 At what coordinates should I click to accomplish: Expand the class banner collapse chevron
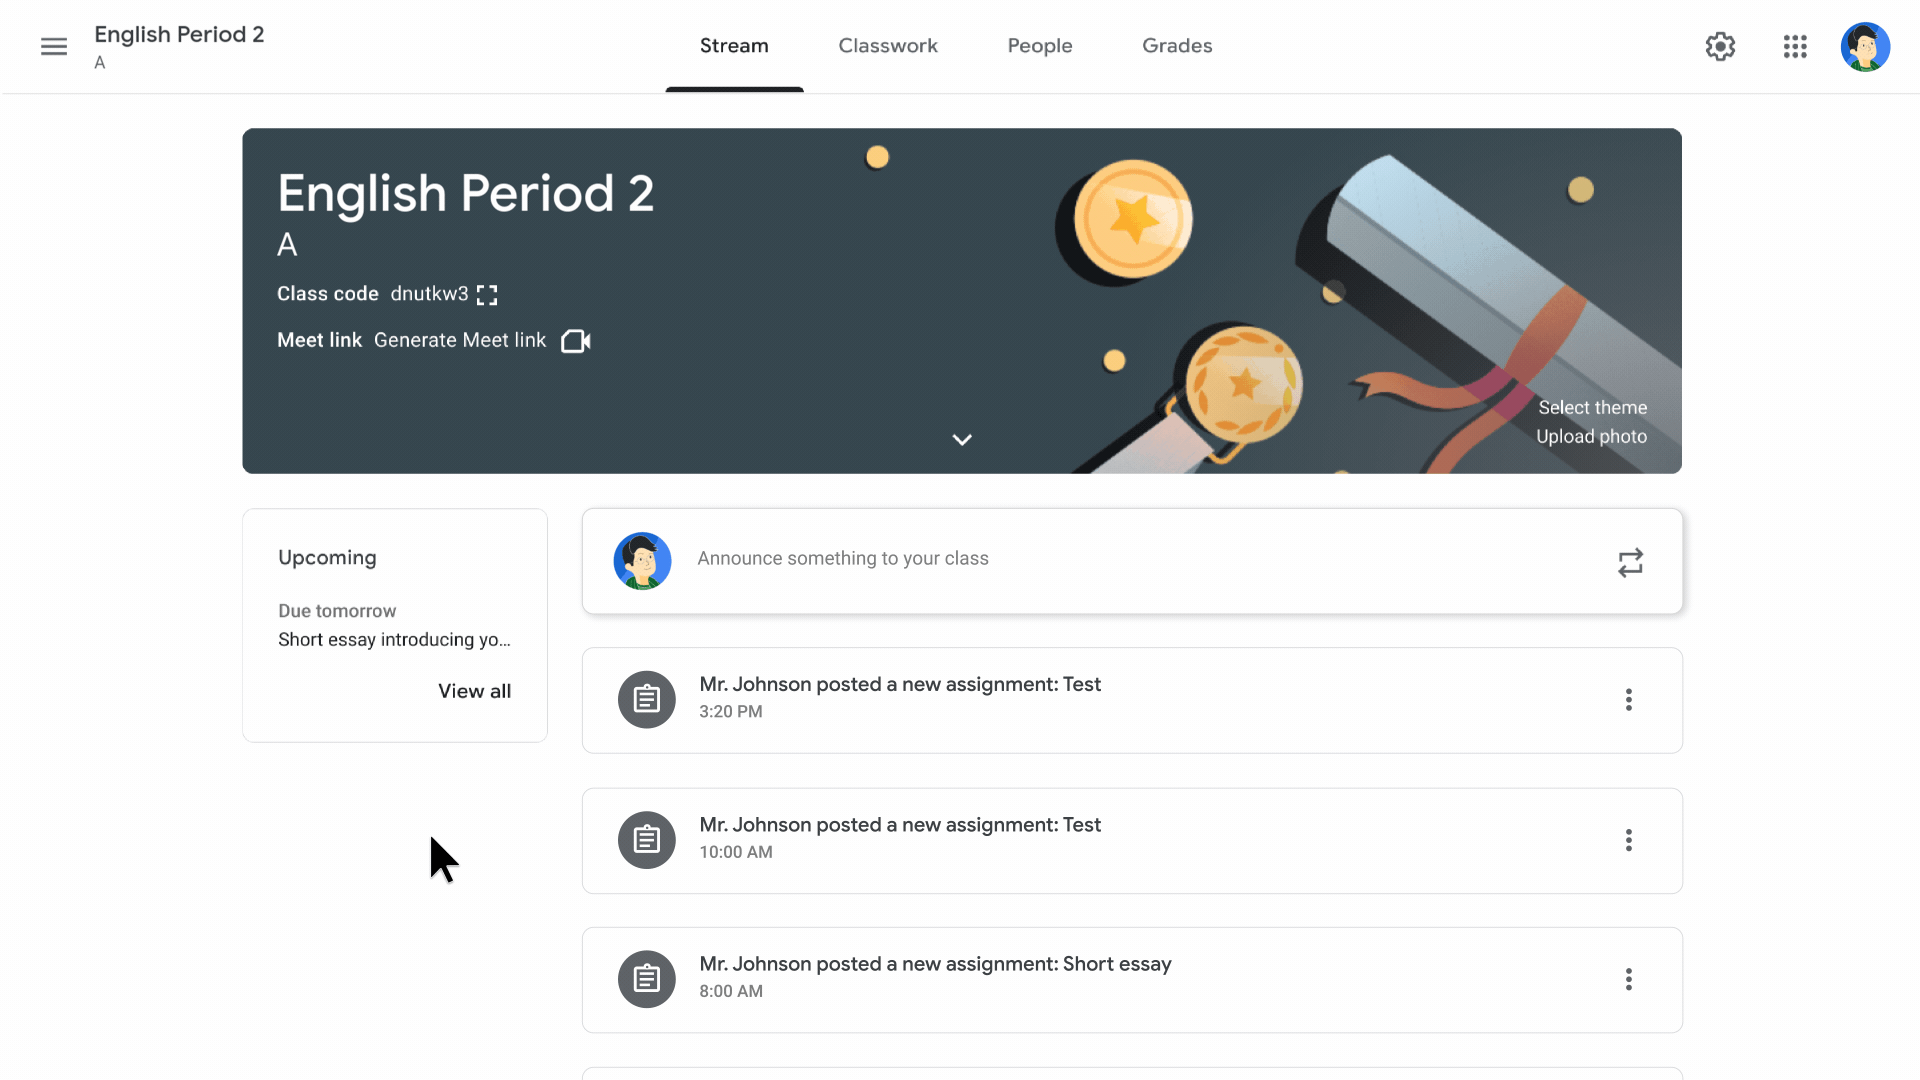[961, 439]
